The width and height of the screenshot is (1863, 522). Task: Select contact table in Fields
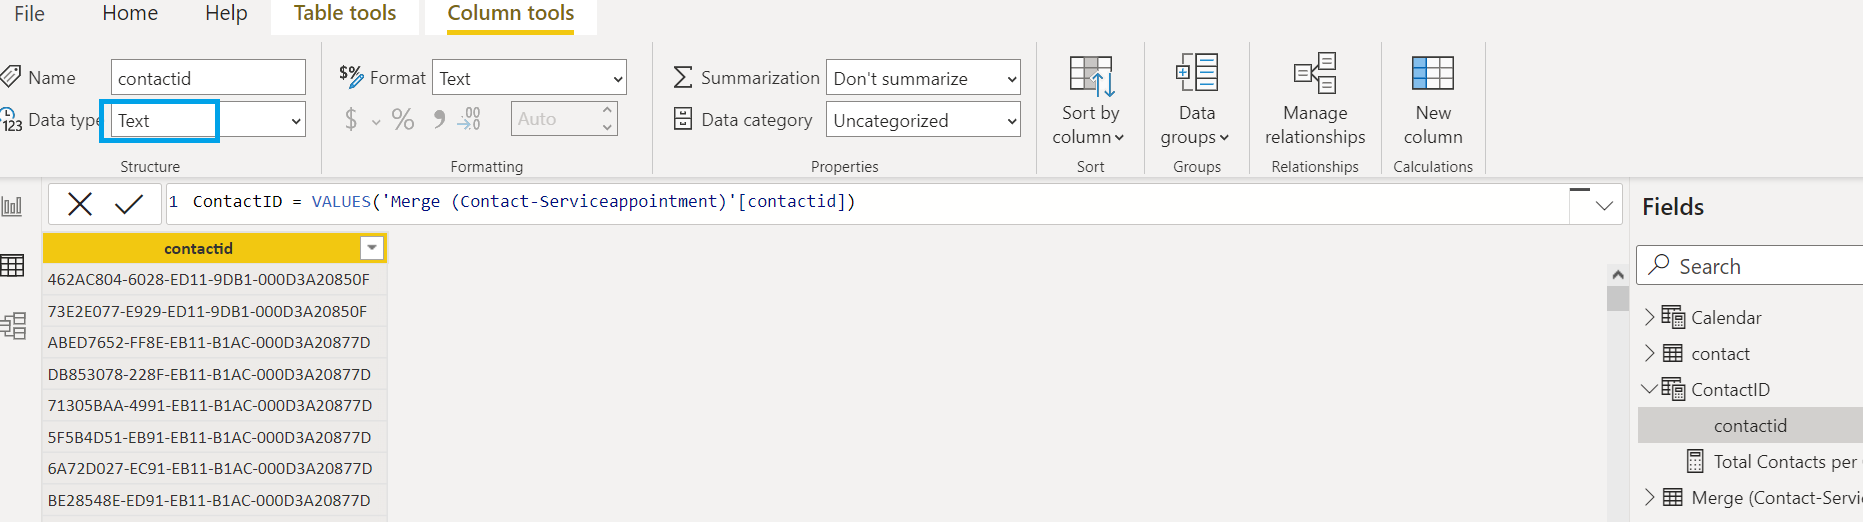1720,354
